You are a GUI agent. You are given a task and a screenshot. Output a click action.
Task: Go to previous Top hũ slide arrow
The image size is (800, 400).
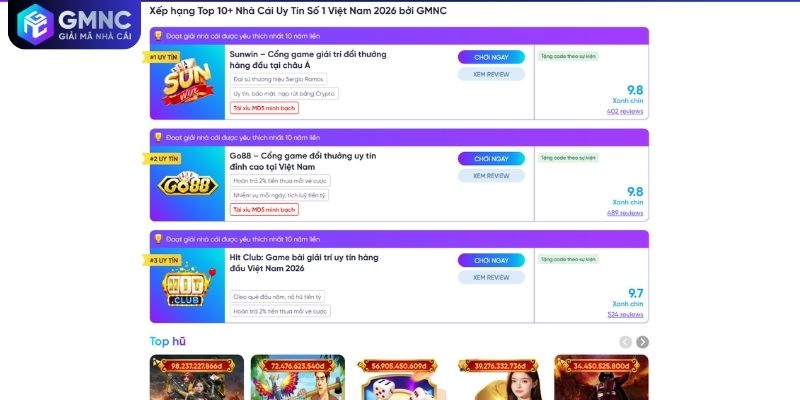tap(626, 342)
